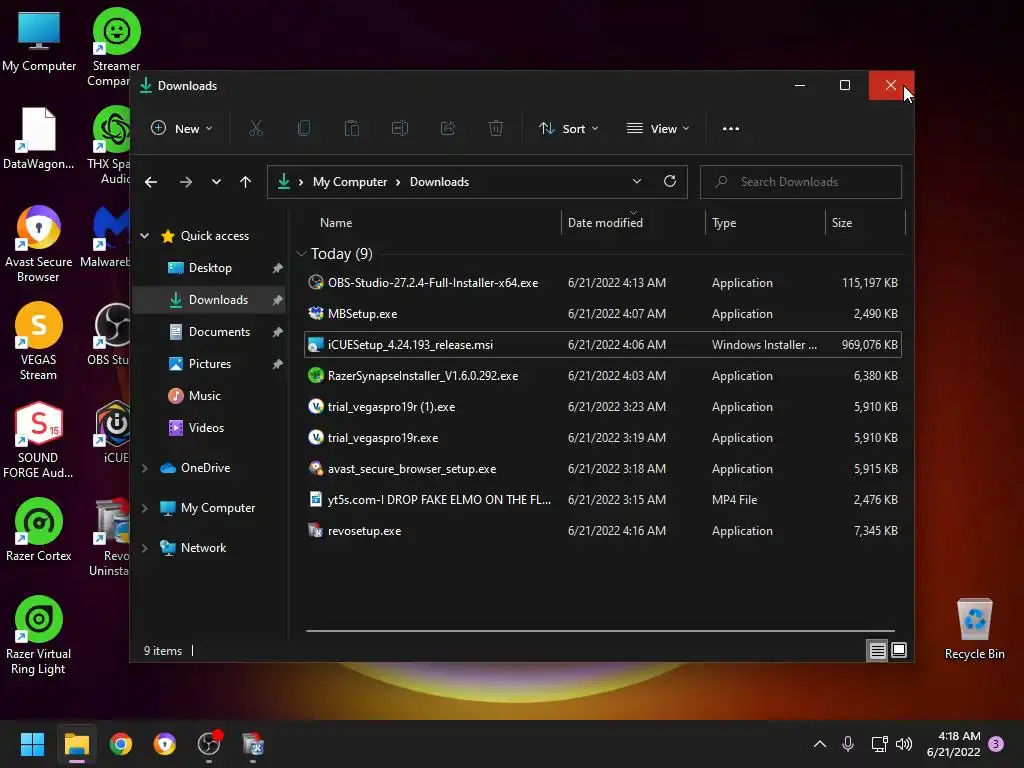Select iCUESetup_4.24.193_release.msi file
1024x768 pixels.
603,345
